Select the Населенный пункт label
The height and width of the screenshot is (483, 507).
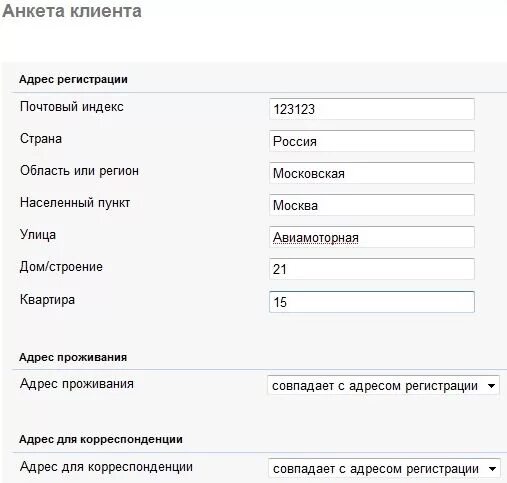point(75,203)
